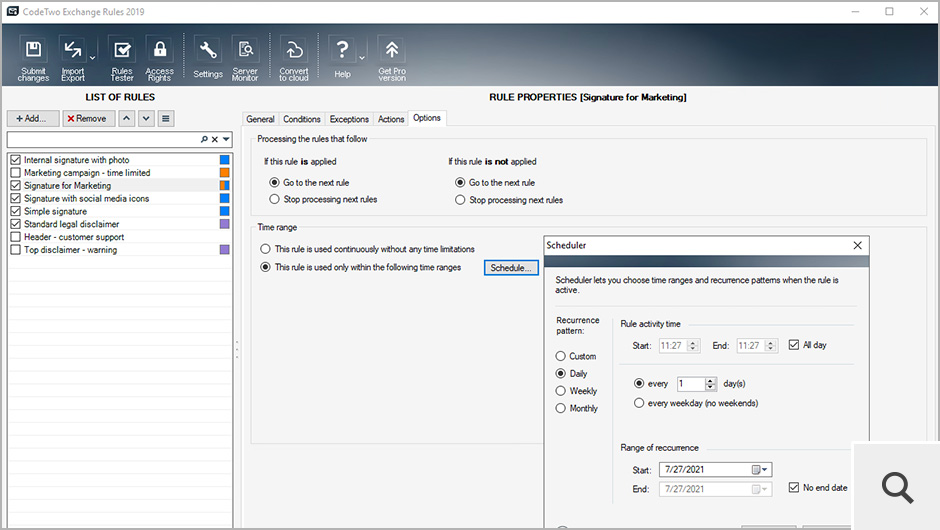Click blue swatch of Internal signature with photo
Screen dimensions: 940x530
[224, 160]
